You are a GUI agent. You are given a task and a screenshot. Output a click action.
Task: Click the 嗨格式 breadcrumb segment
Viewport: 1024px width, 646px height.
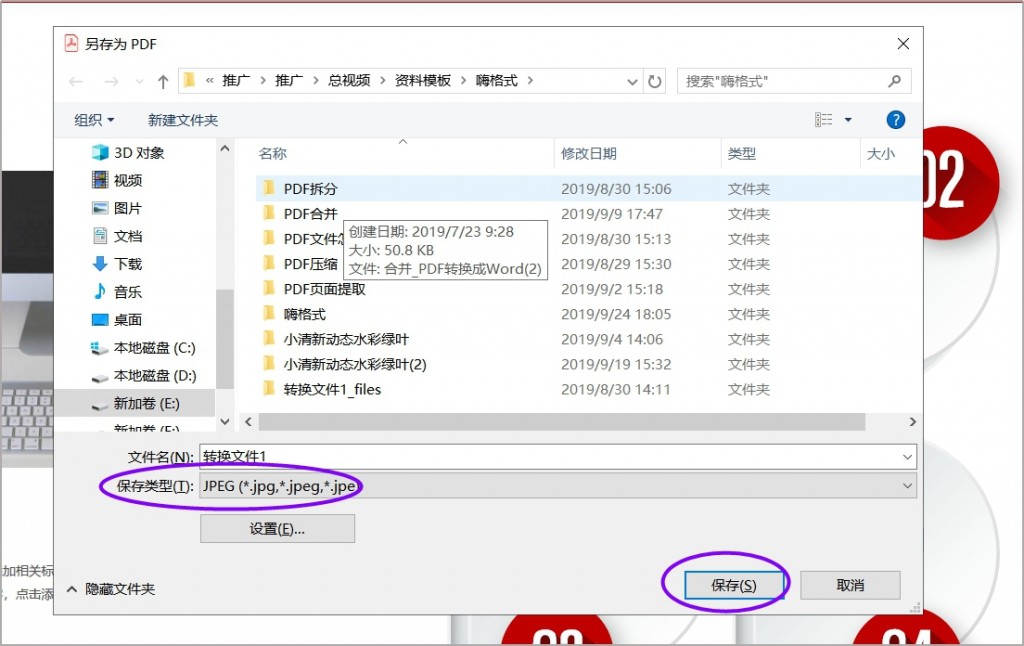pos(496,80)
